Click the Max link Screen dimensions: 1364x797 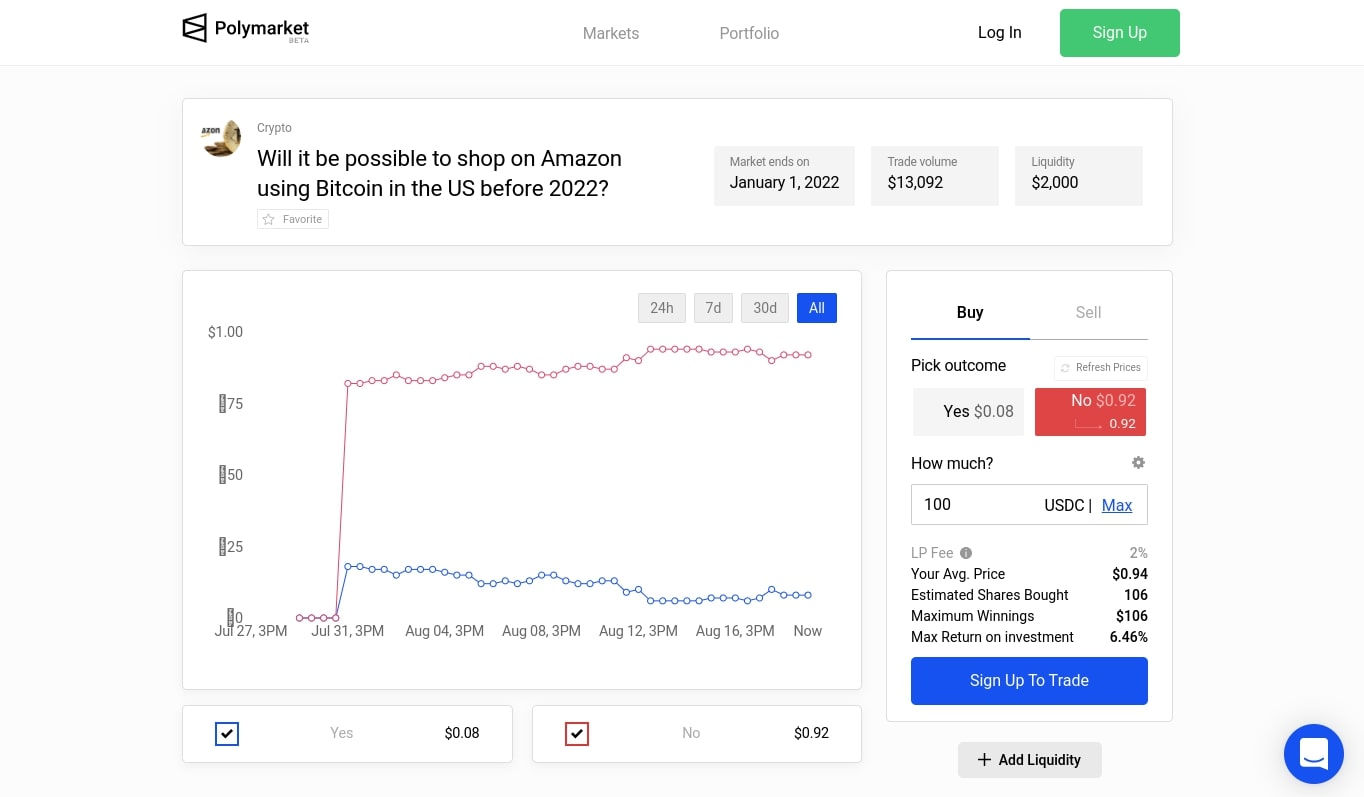1117,505
